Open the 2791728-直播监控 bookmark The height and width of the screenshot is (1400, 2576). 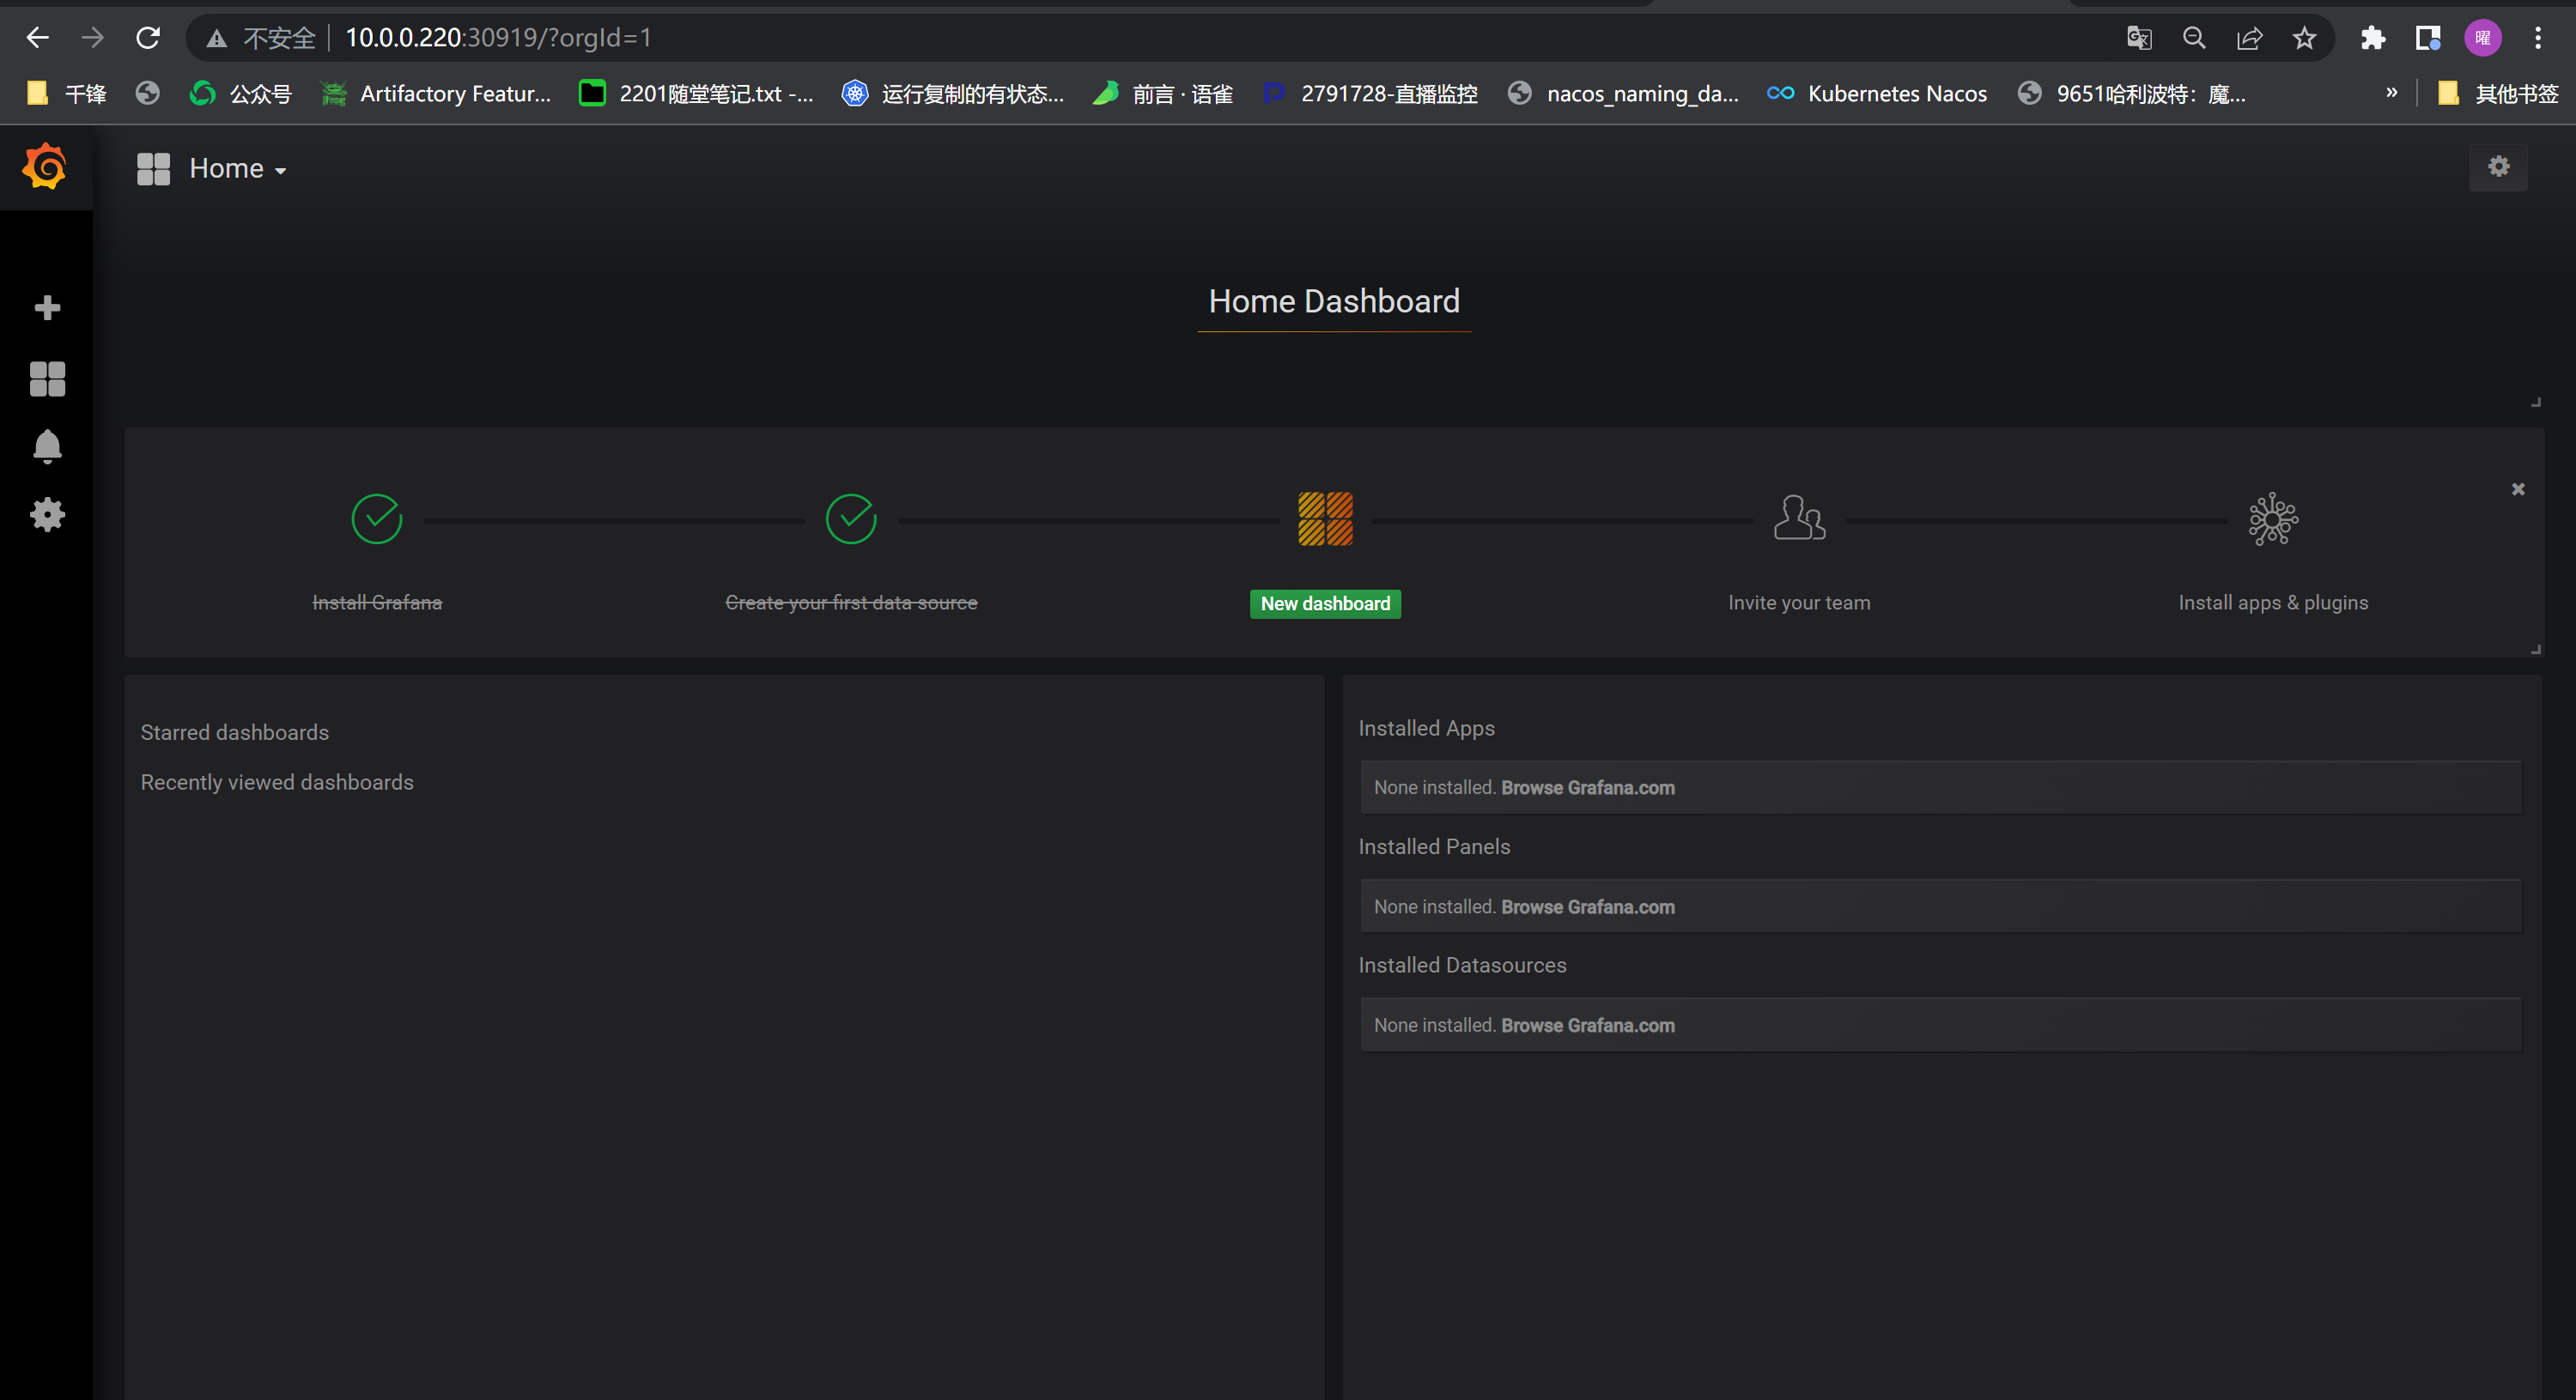[x=1370, y=94]
